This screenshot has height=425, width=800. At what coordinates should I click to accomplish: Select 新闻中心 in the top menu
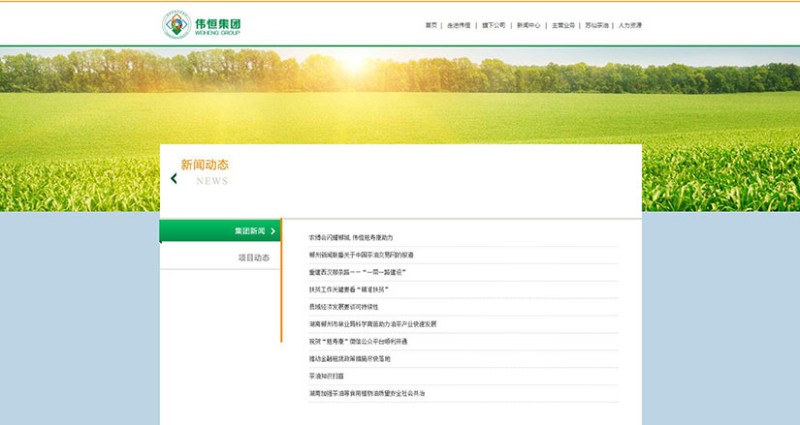pos(529,25)
